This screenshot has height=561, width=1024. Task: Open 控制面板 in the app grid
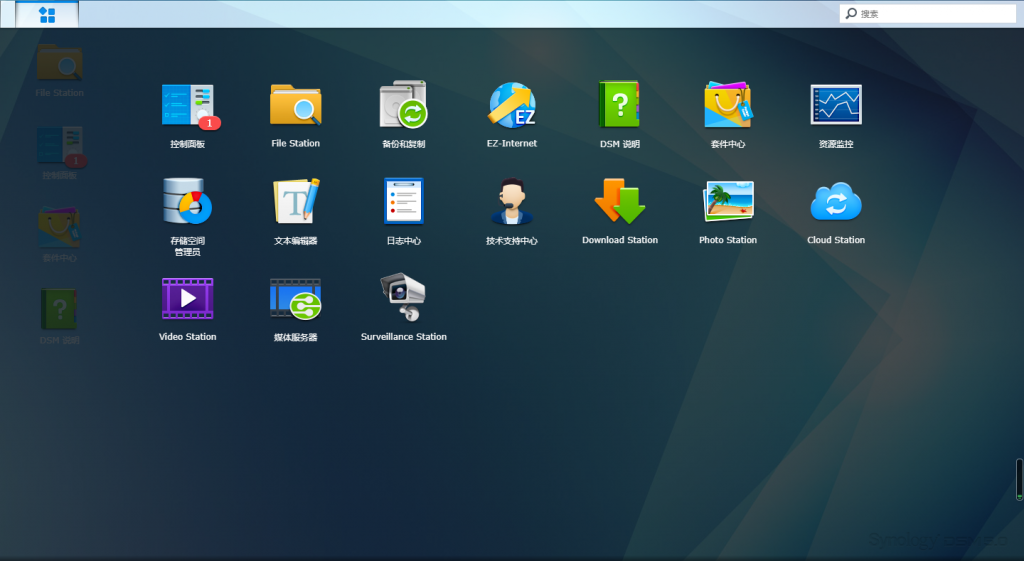tap(188, 115)
